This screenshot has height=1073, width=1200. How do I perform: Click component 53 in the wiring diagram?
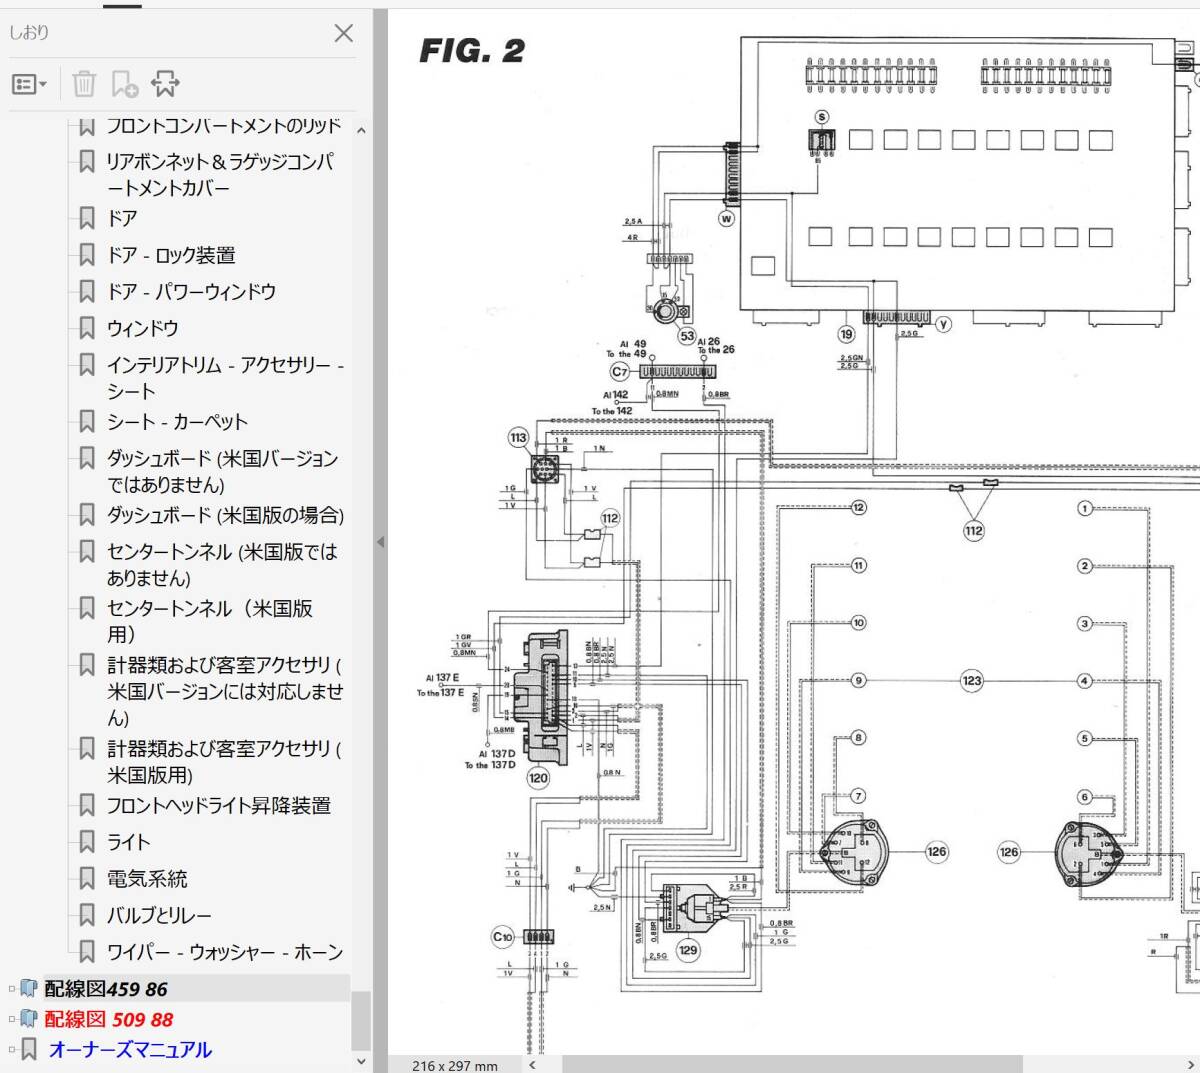[x=687, y=336]
